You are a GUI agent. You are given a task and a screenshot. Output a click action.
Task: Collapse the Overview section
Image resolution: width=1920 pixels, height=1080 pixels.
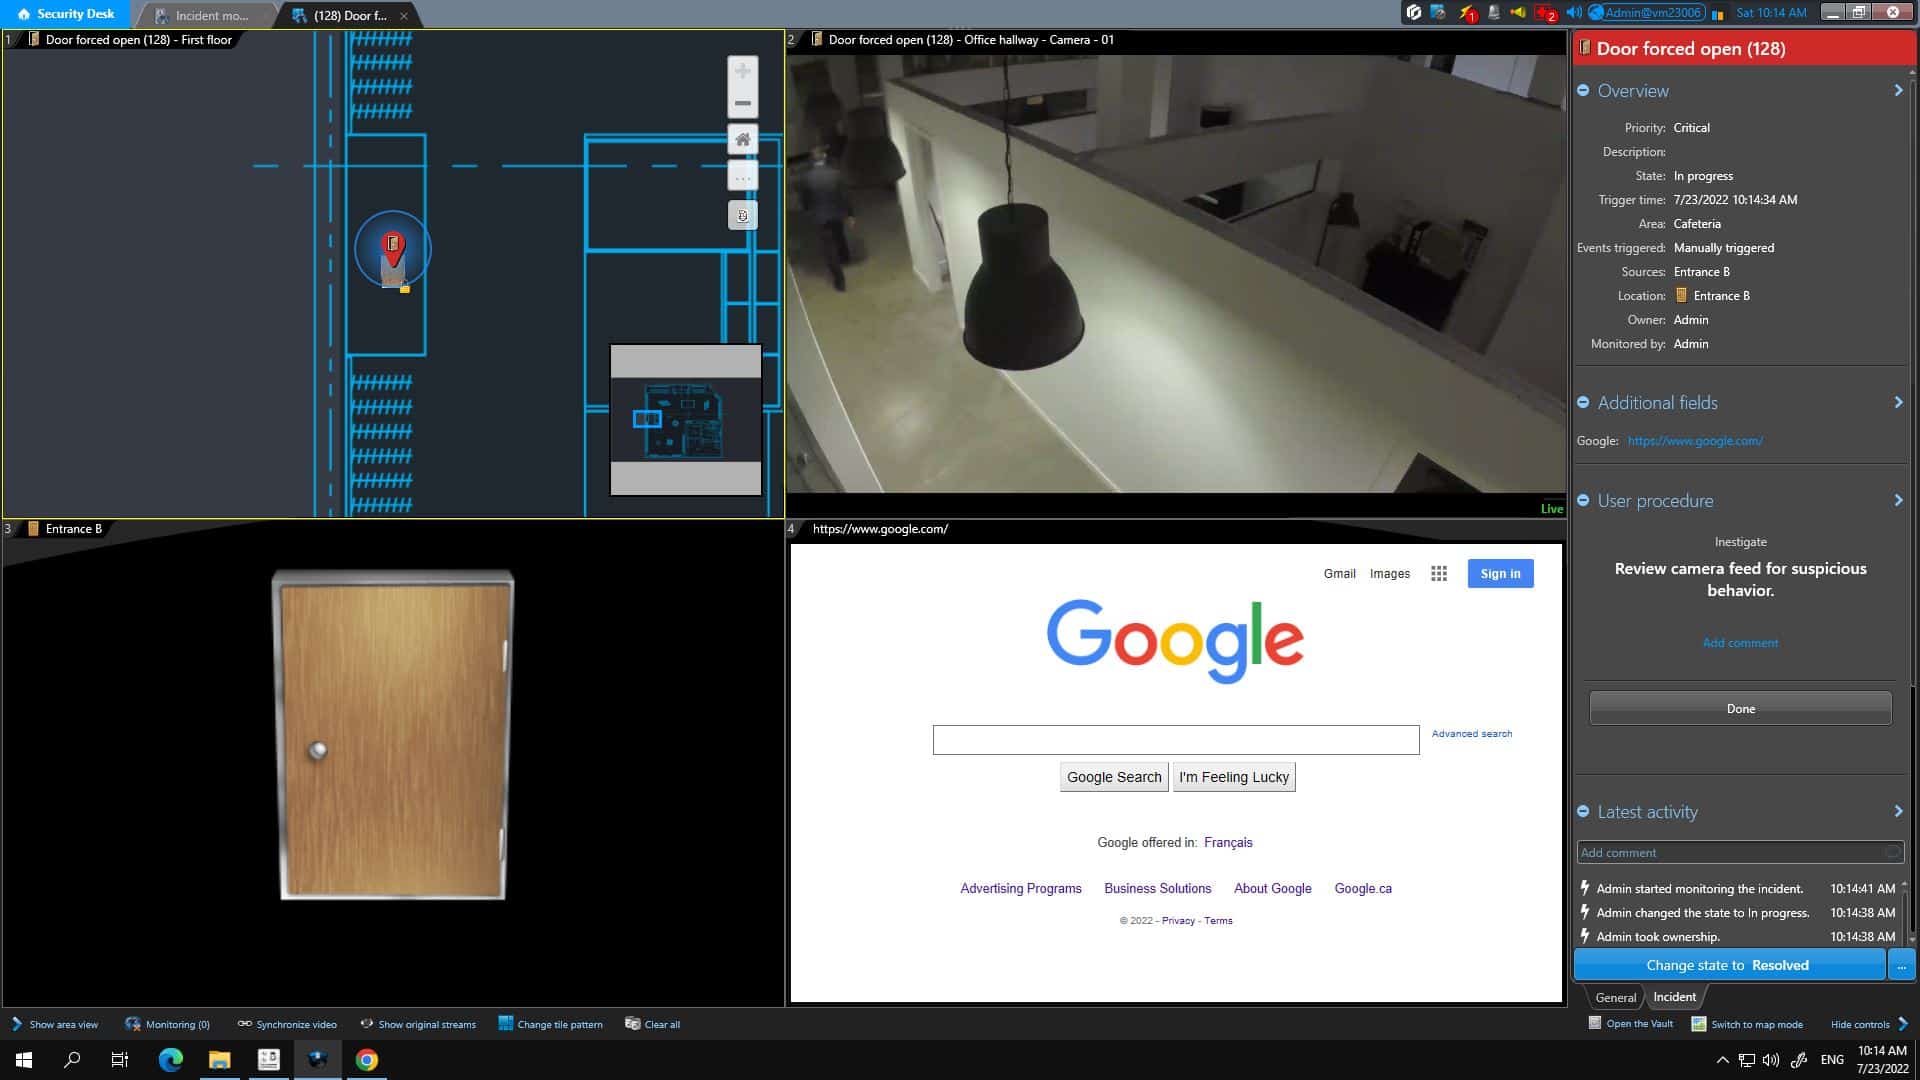click(1583, 90)
